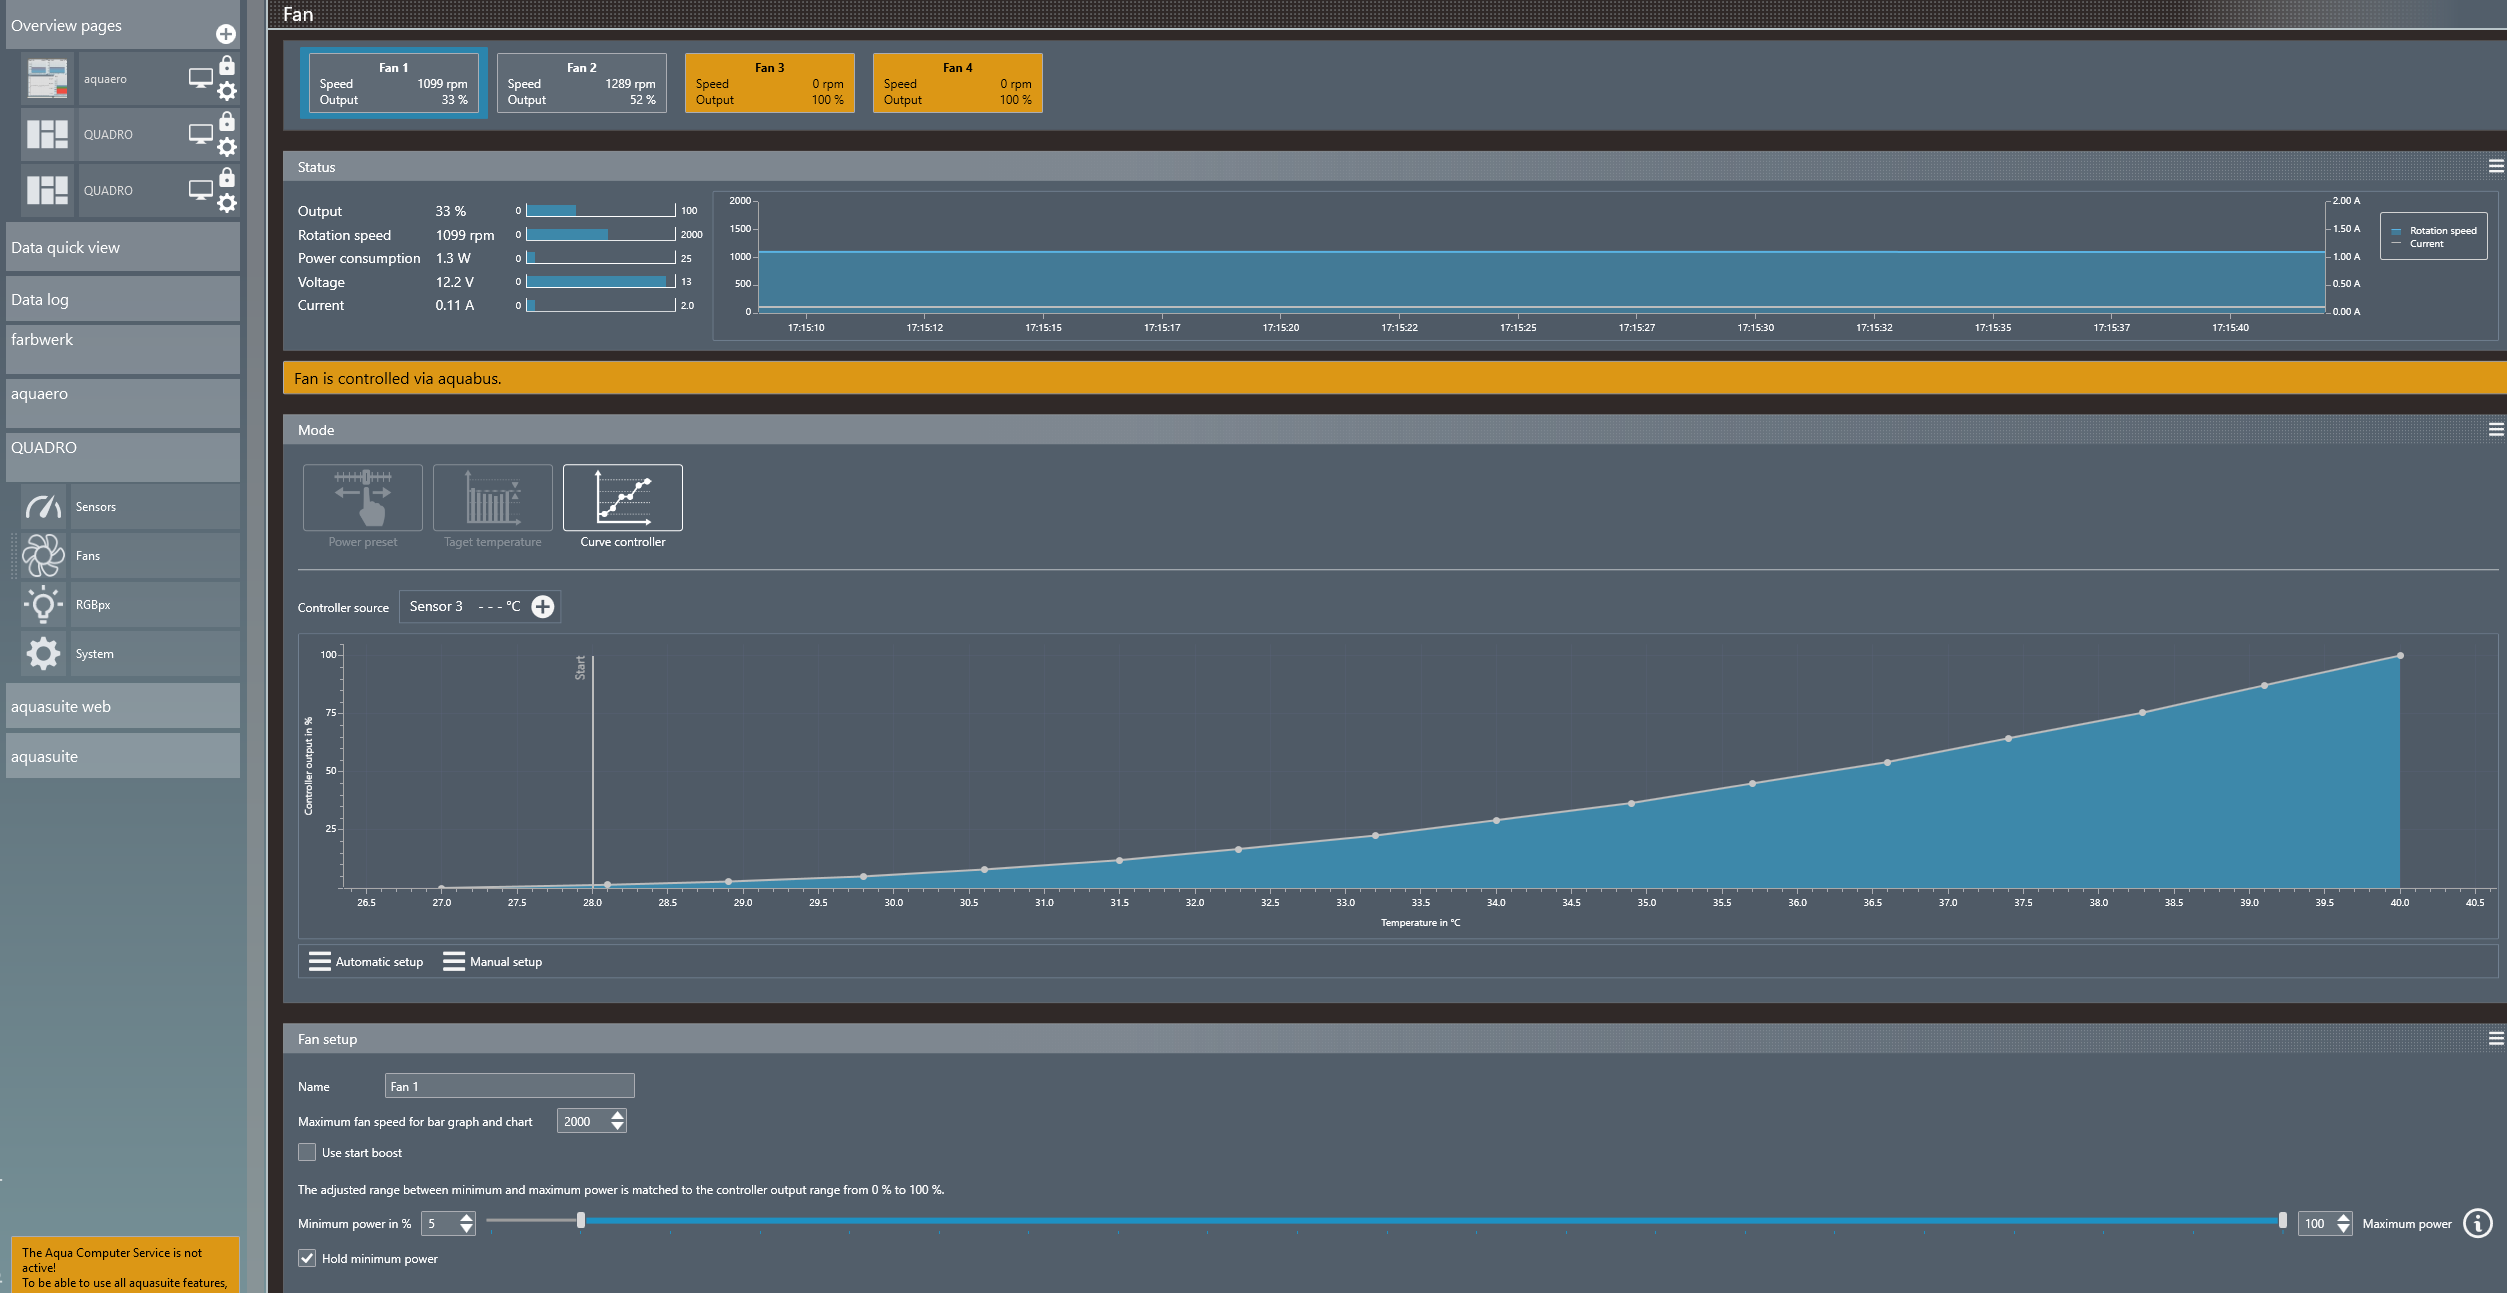Toggle the lock icon for aquaero page
2507x1293 pixels.
[x=227, y=66]
